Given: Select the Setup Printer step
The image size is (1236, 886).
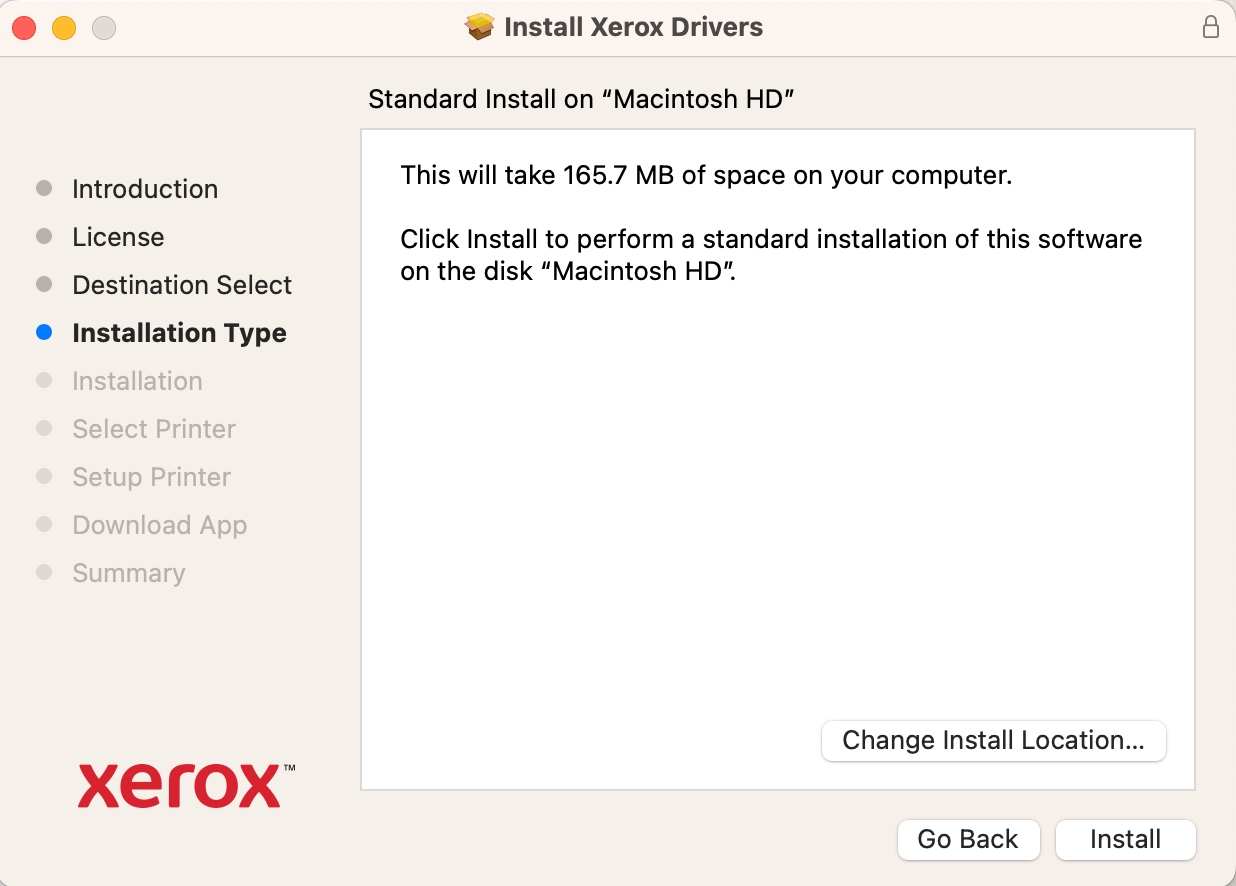Looking at the screenshot, I should point(151,477).
